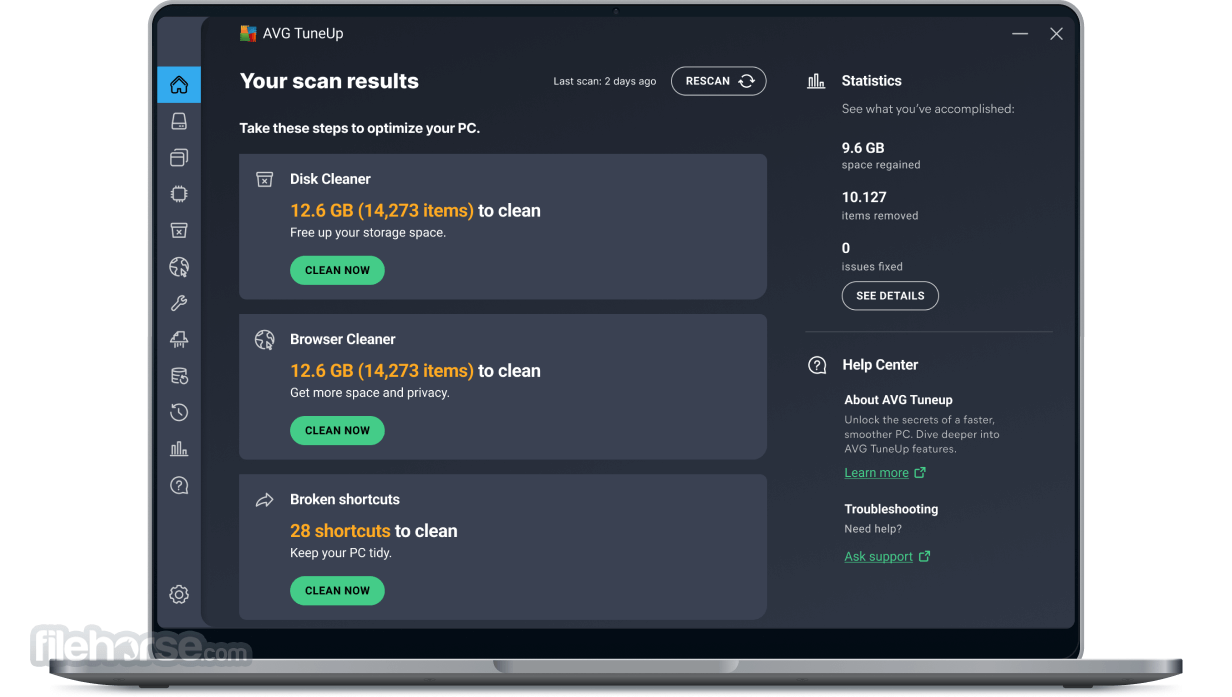Click CLEAN NOW under Broken shortcuts
The width and height of the screenshot is (1232, 697).
337,590
